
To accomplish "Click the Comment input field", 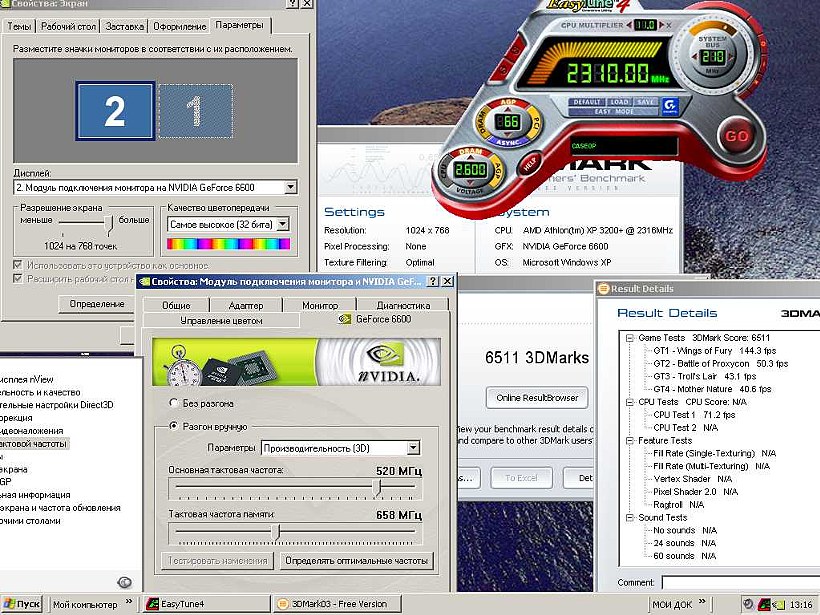I will (740, 582).
